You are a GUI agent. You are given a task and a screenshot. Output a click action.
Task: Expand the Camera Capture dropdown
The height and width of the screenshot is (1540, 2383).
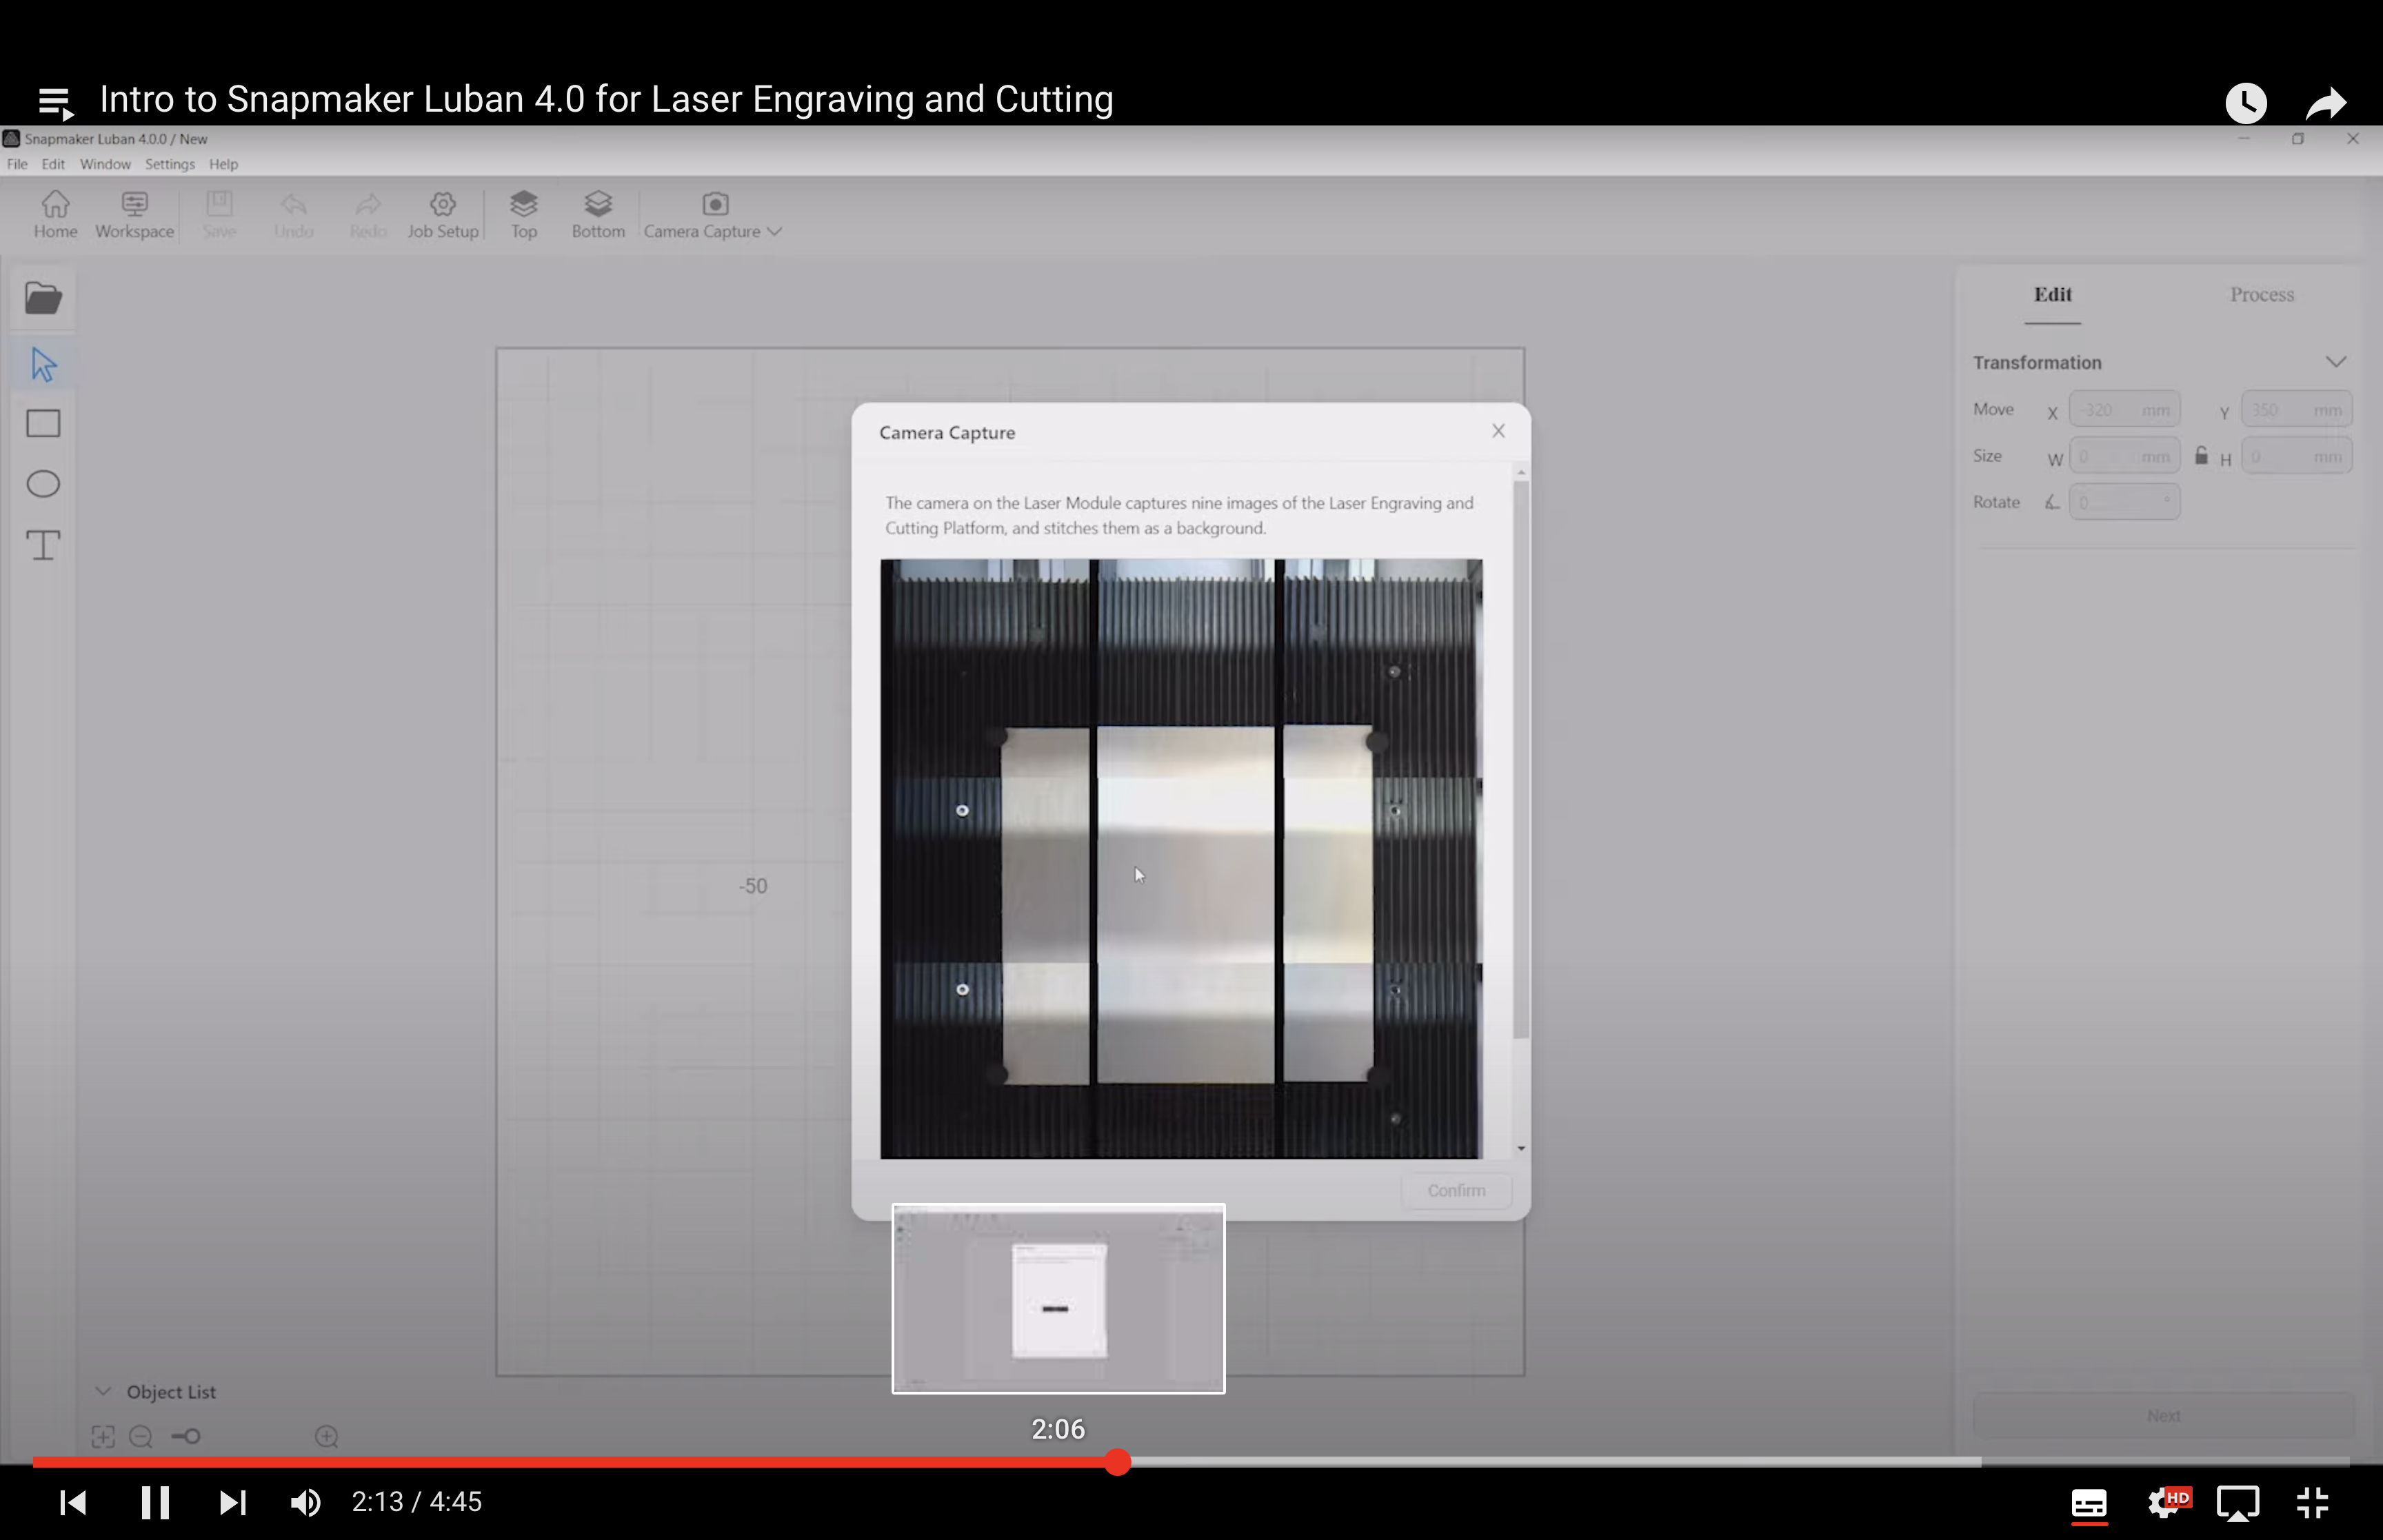773,231
